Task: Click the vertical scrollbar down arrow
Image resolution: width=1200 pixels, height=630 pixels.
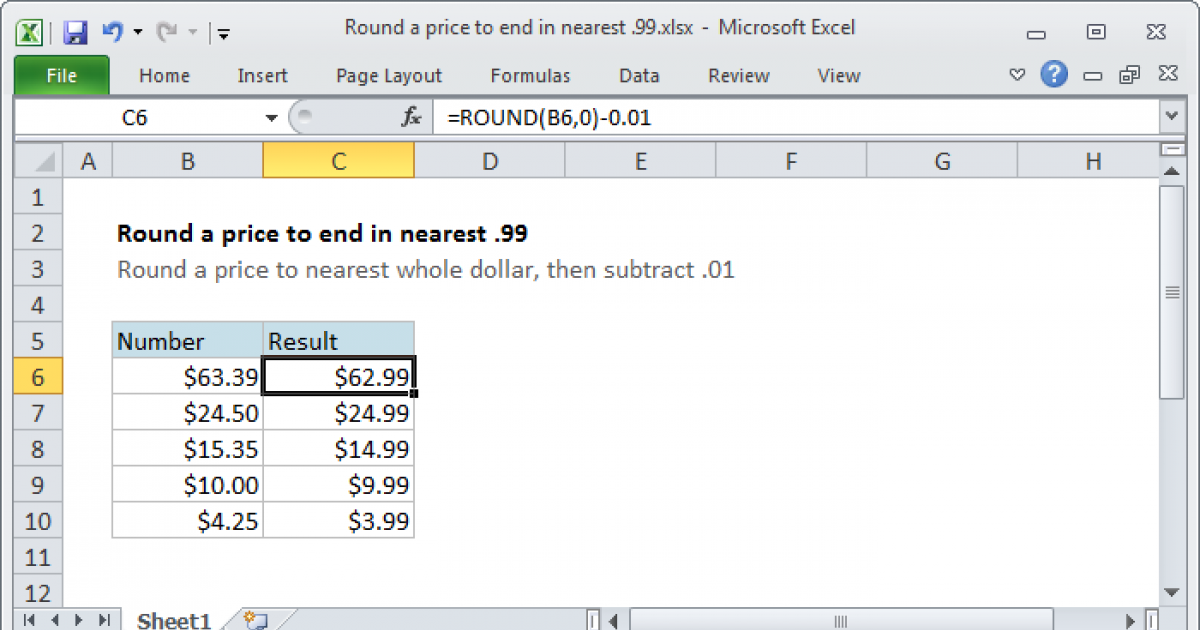Action: (1172, 591)
